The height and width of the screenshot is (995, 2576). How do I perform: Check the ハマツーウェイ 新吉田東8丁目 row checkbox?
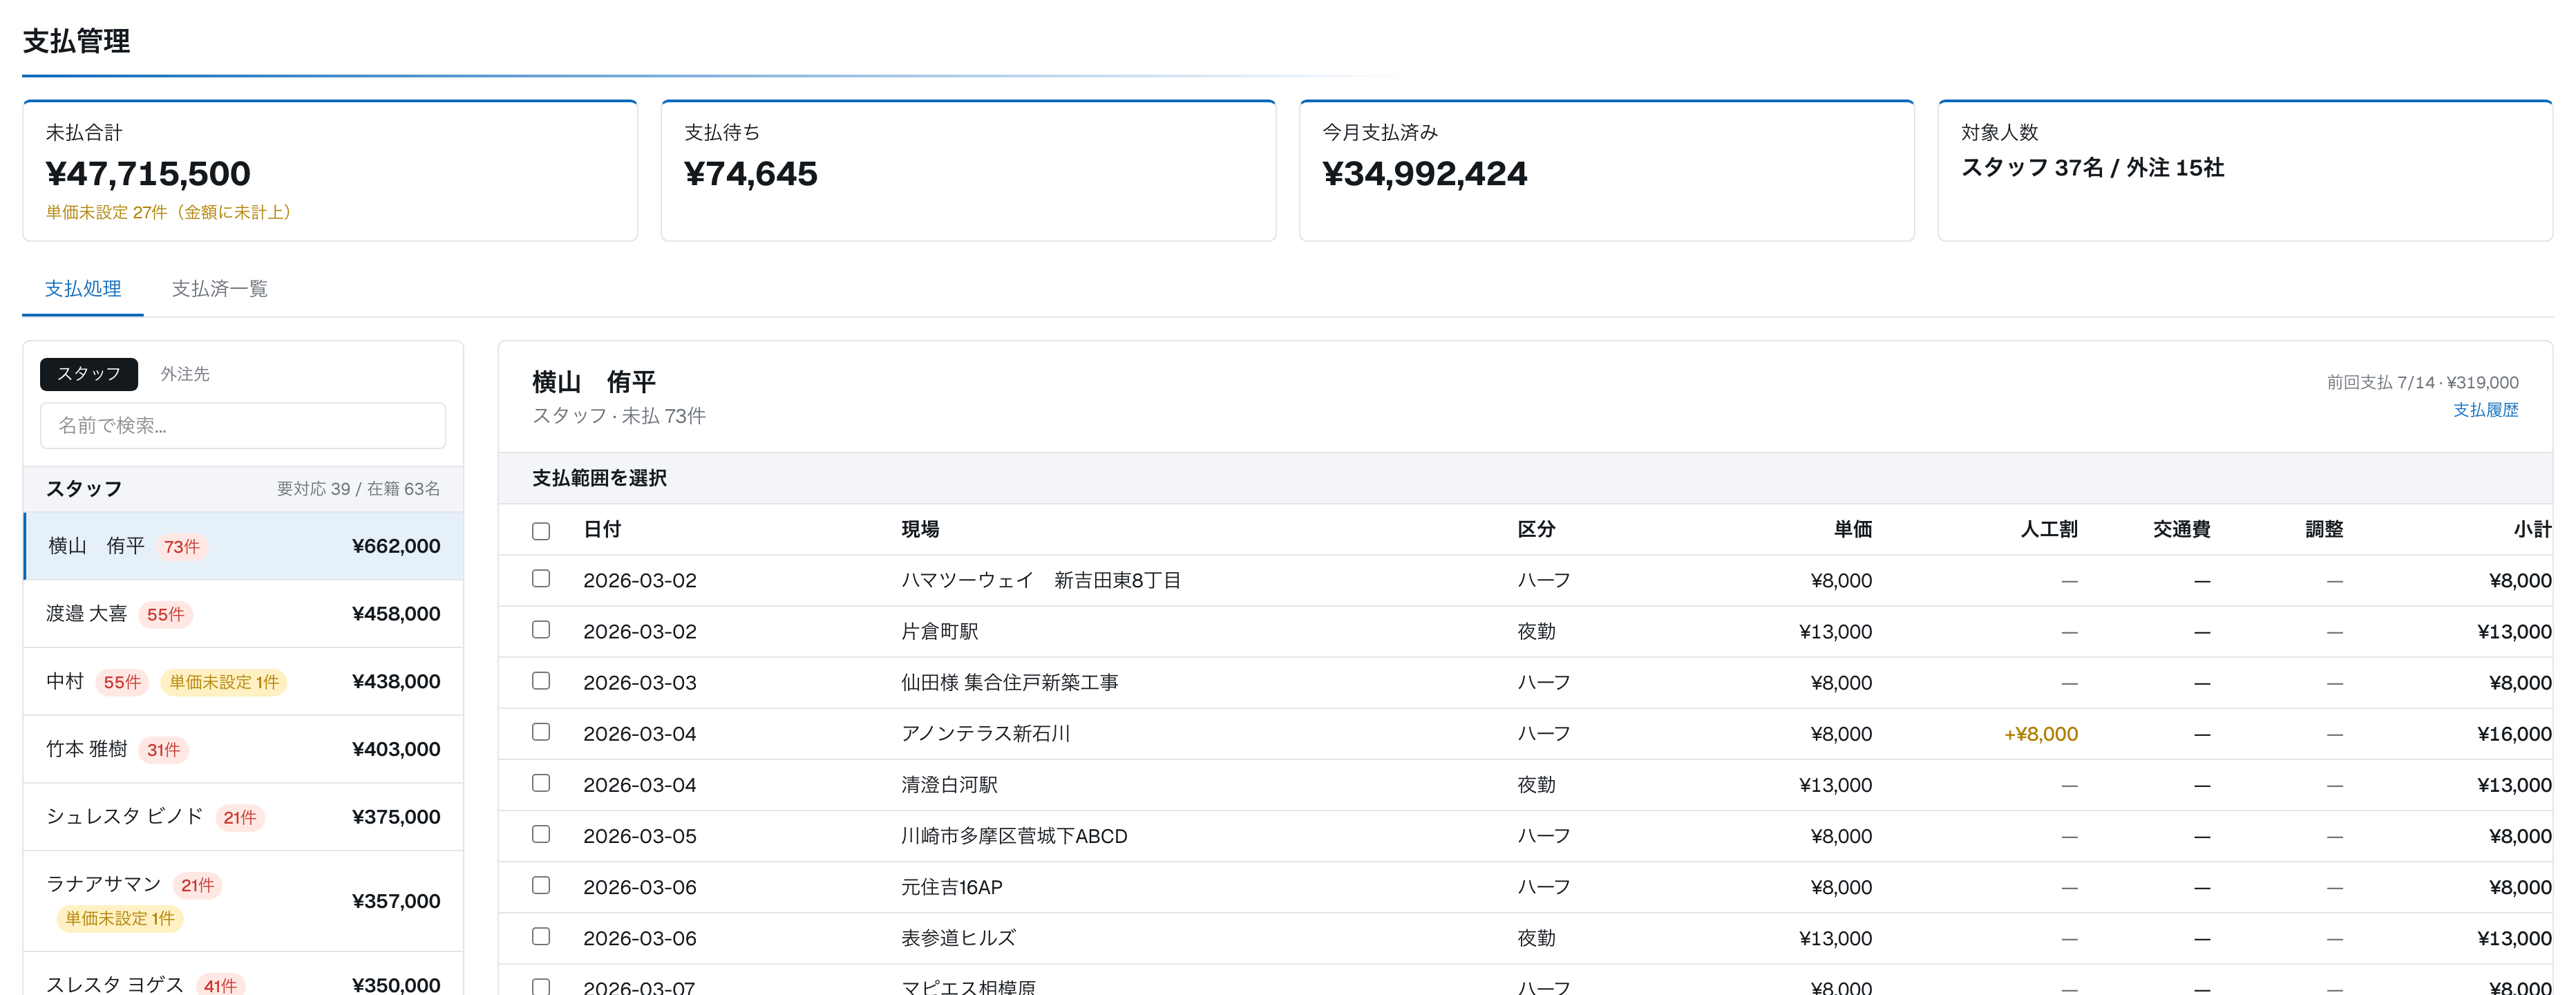[541, 579]
